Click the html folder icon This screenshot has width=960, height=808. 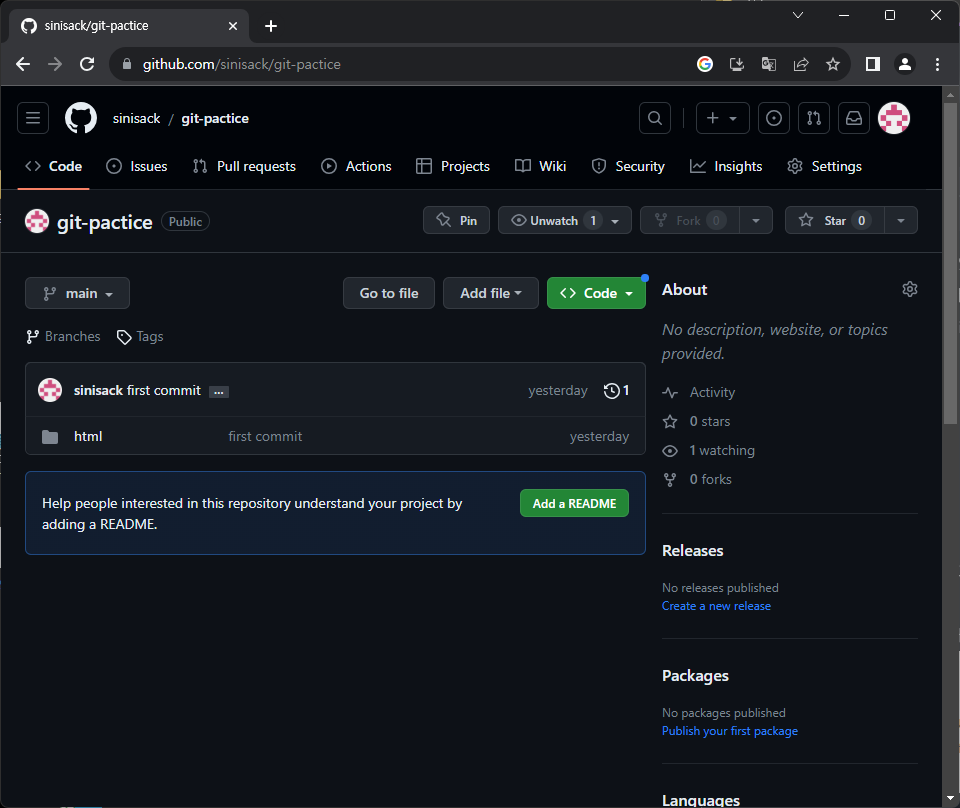(x=50, y=436)
